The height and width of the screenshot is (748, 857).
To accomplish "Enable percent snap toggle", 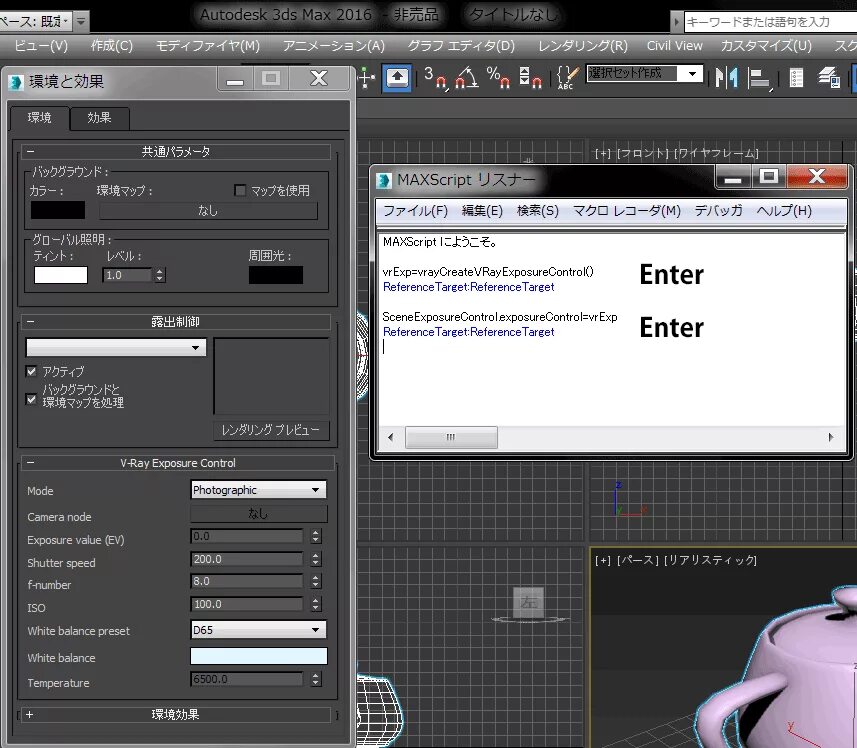I will pyautogui.click(x=498, y=78).
